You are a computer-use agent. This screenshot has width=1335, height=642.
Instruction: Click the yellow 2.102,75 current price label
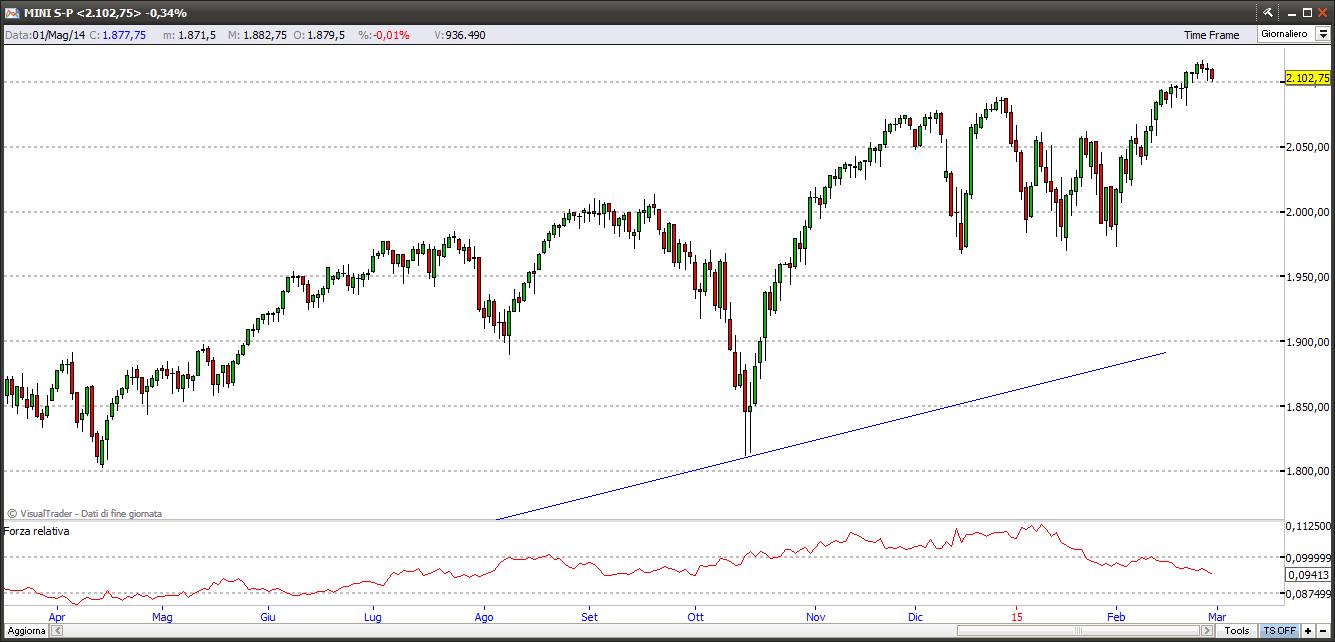1307,78
